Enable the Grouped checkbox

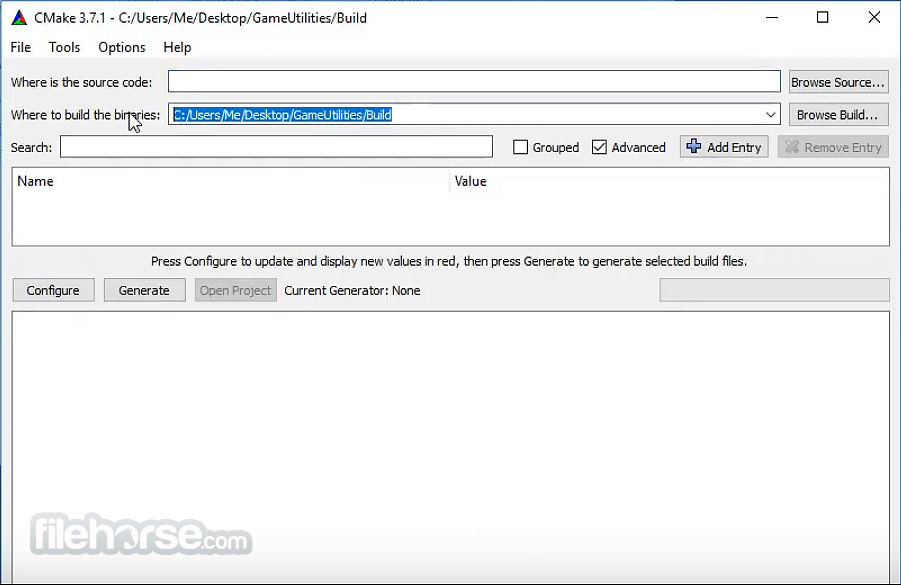[x=520, y=147]
